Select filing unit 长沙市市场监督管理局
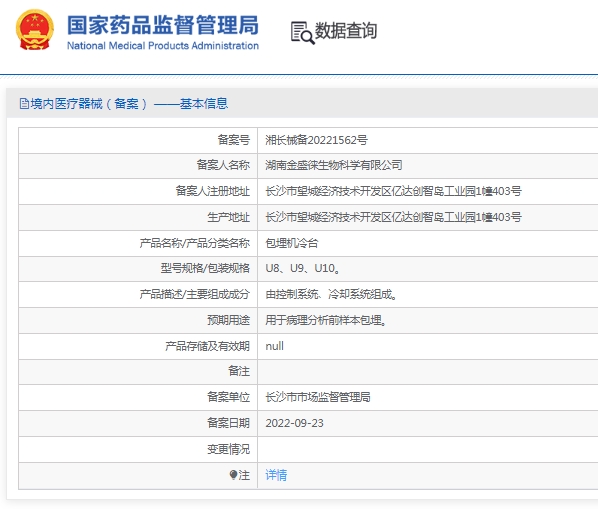The image size is (598, 509). click(318, 397)
